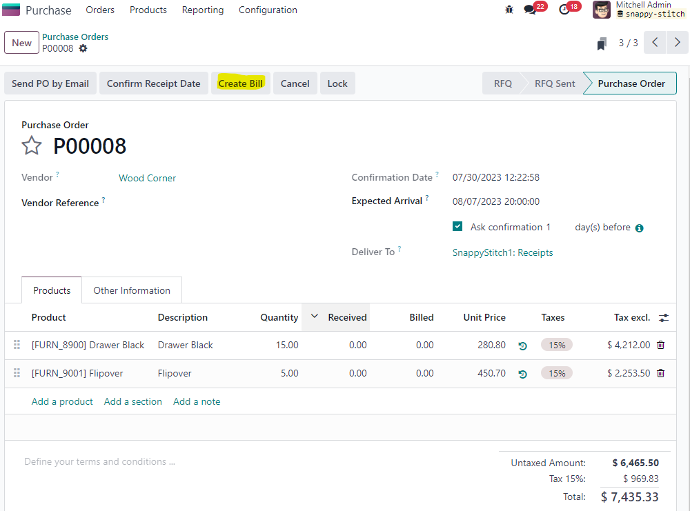Open the debug bug icon
The height and width of the screenshot is (511, 690).
509,9
